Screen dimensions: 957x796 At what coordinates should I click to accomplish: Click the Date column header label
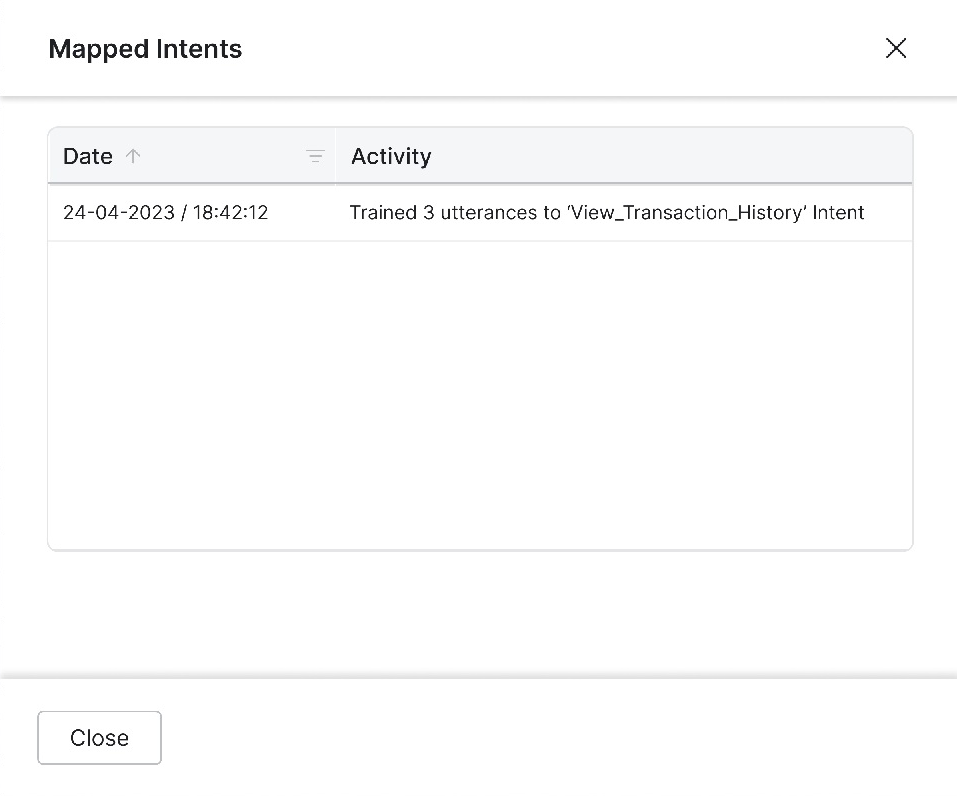click(88, 156)
